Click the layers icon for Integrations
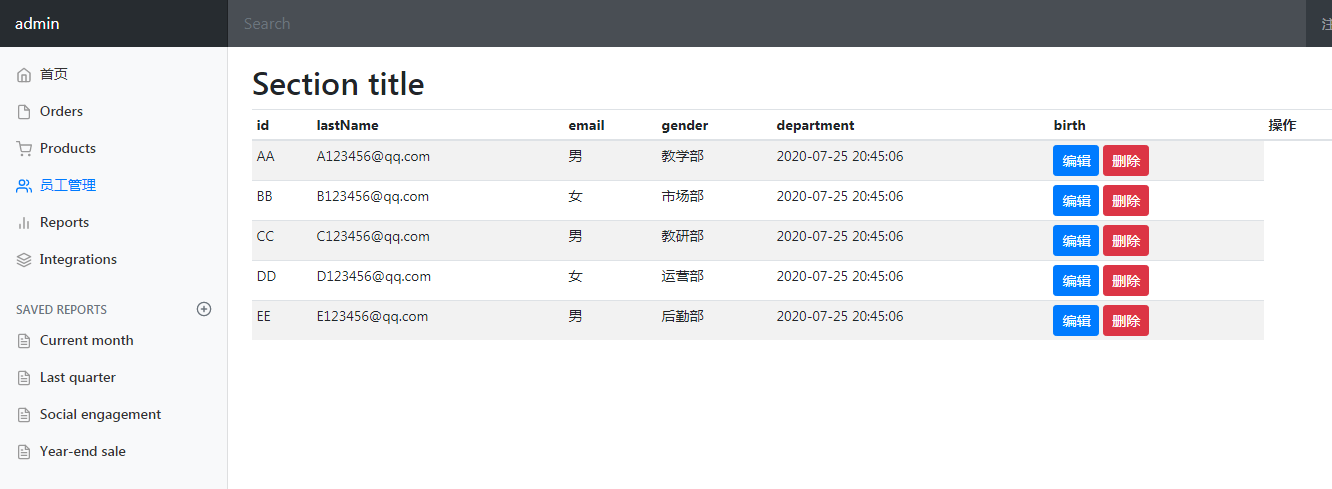 point(24,260)
